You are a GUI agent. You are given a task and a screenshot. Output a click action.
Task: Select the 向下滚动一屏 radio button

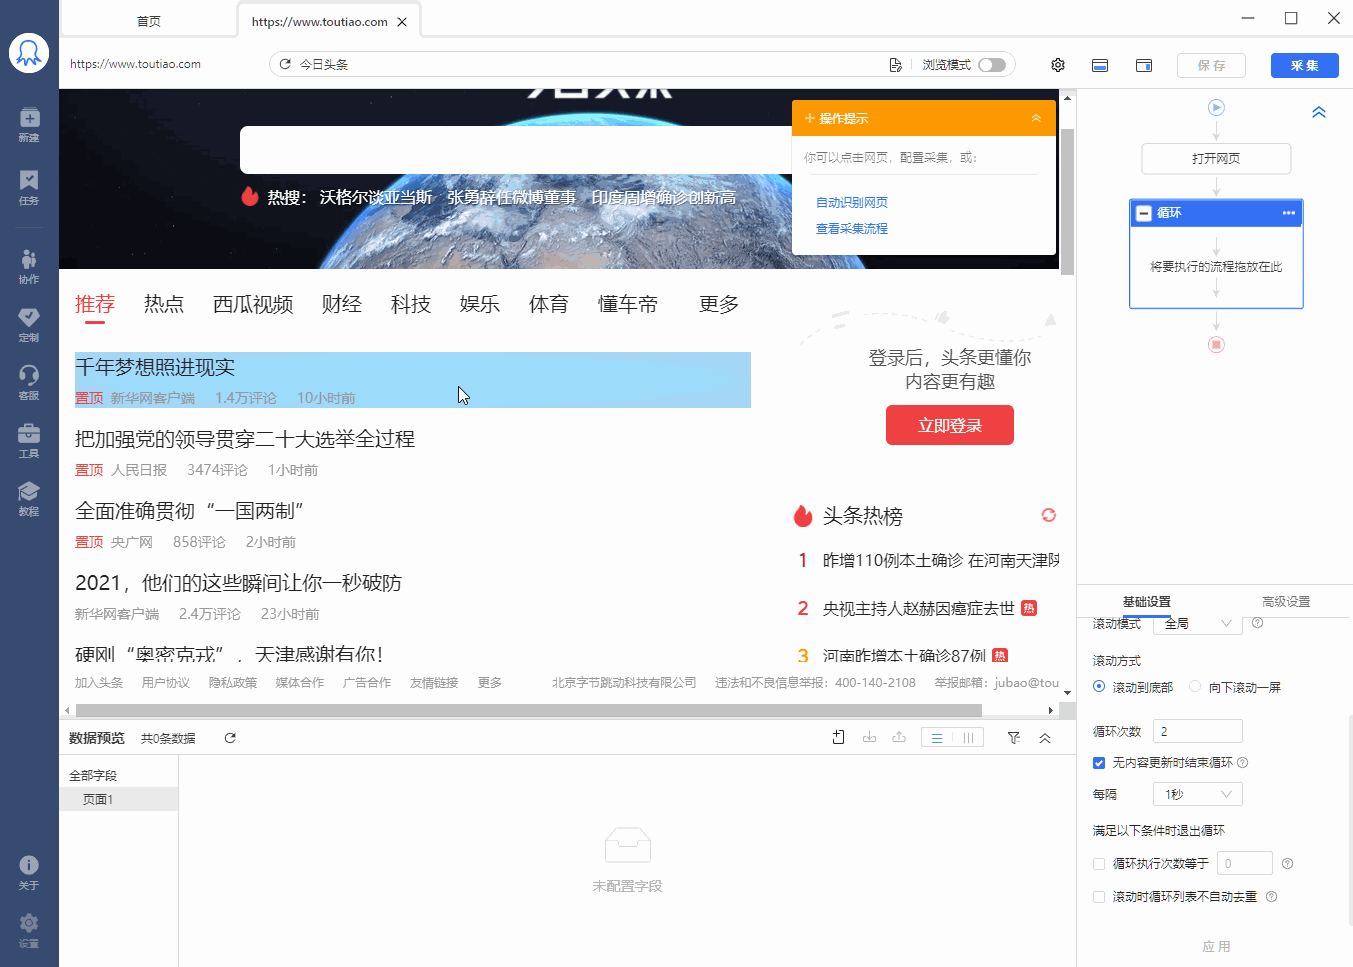(1195, 686)
